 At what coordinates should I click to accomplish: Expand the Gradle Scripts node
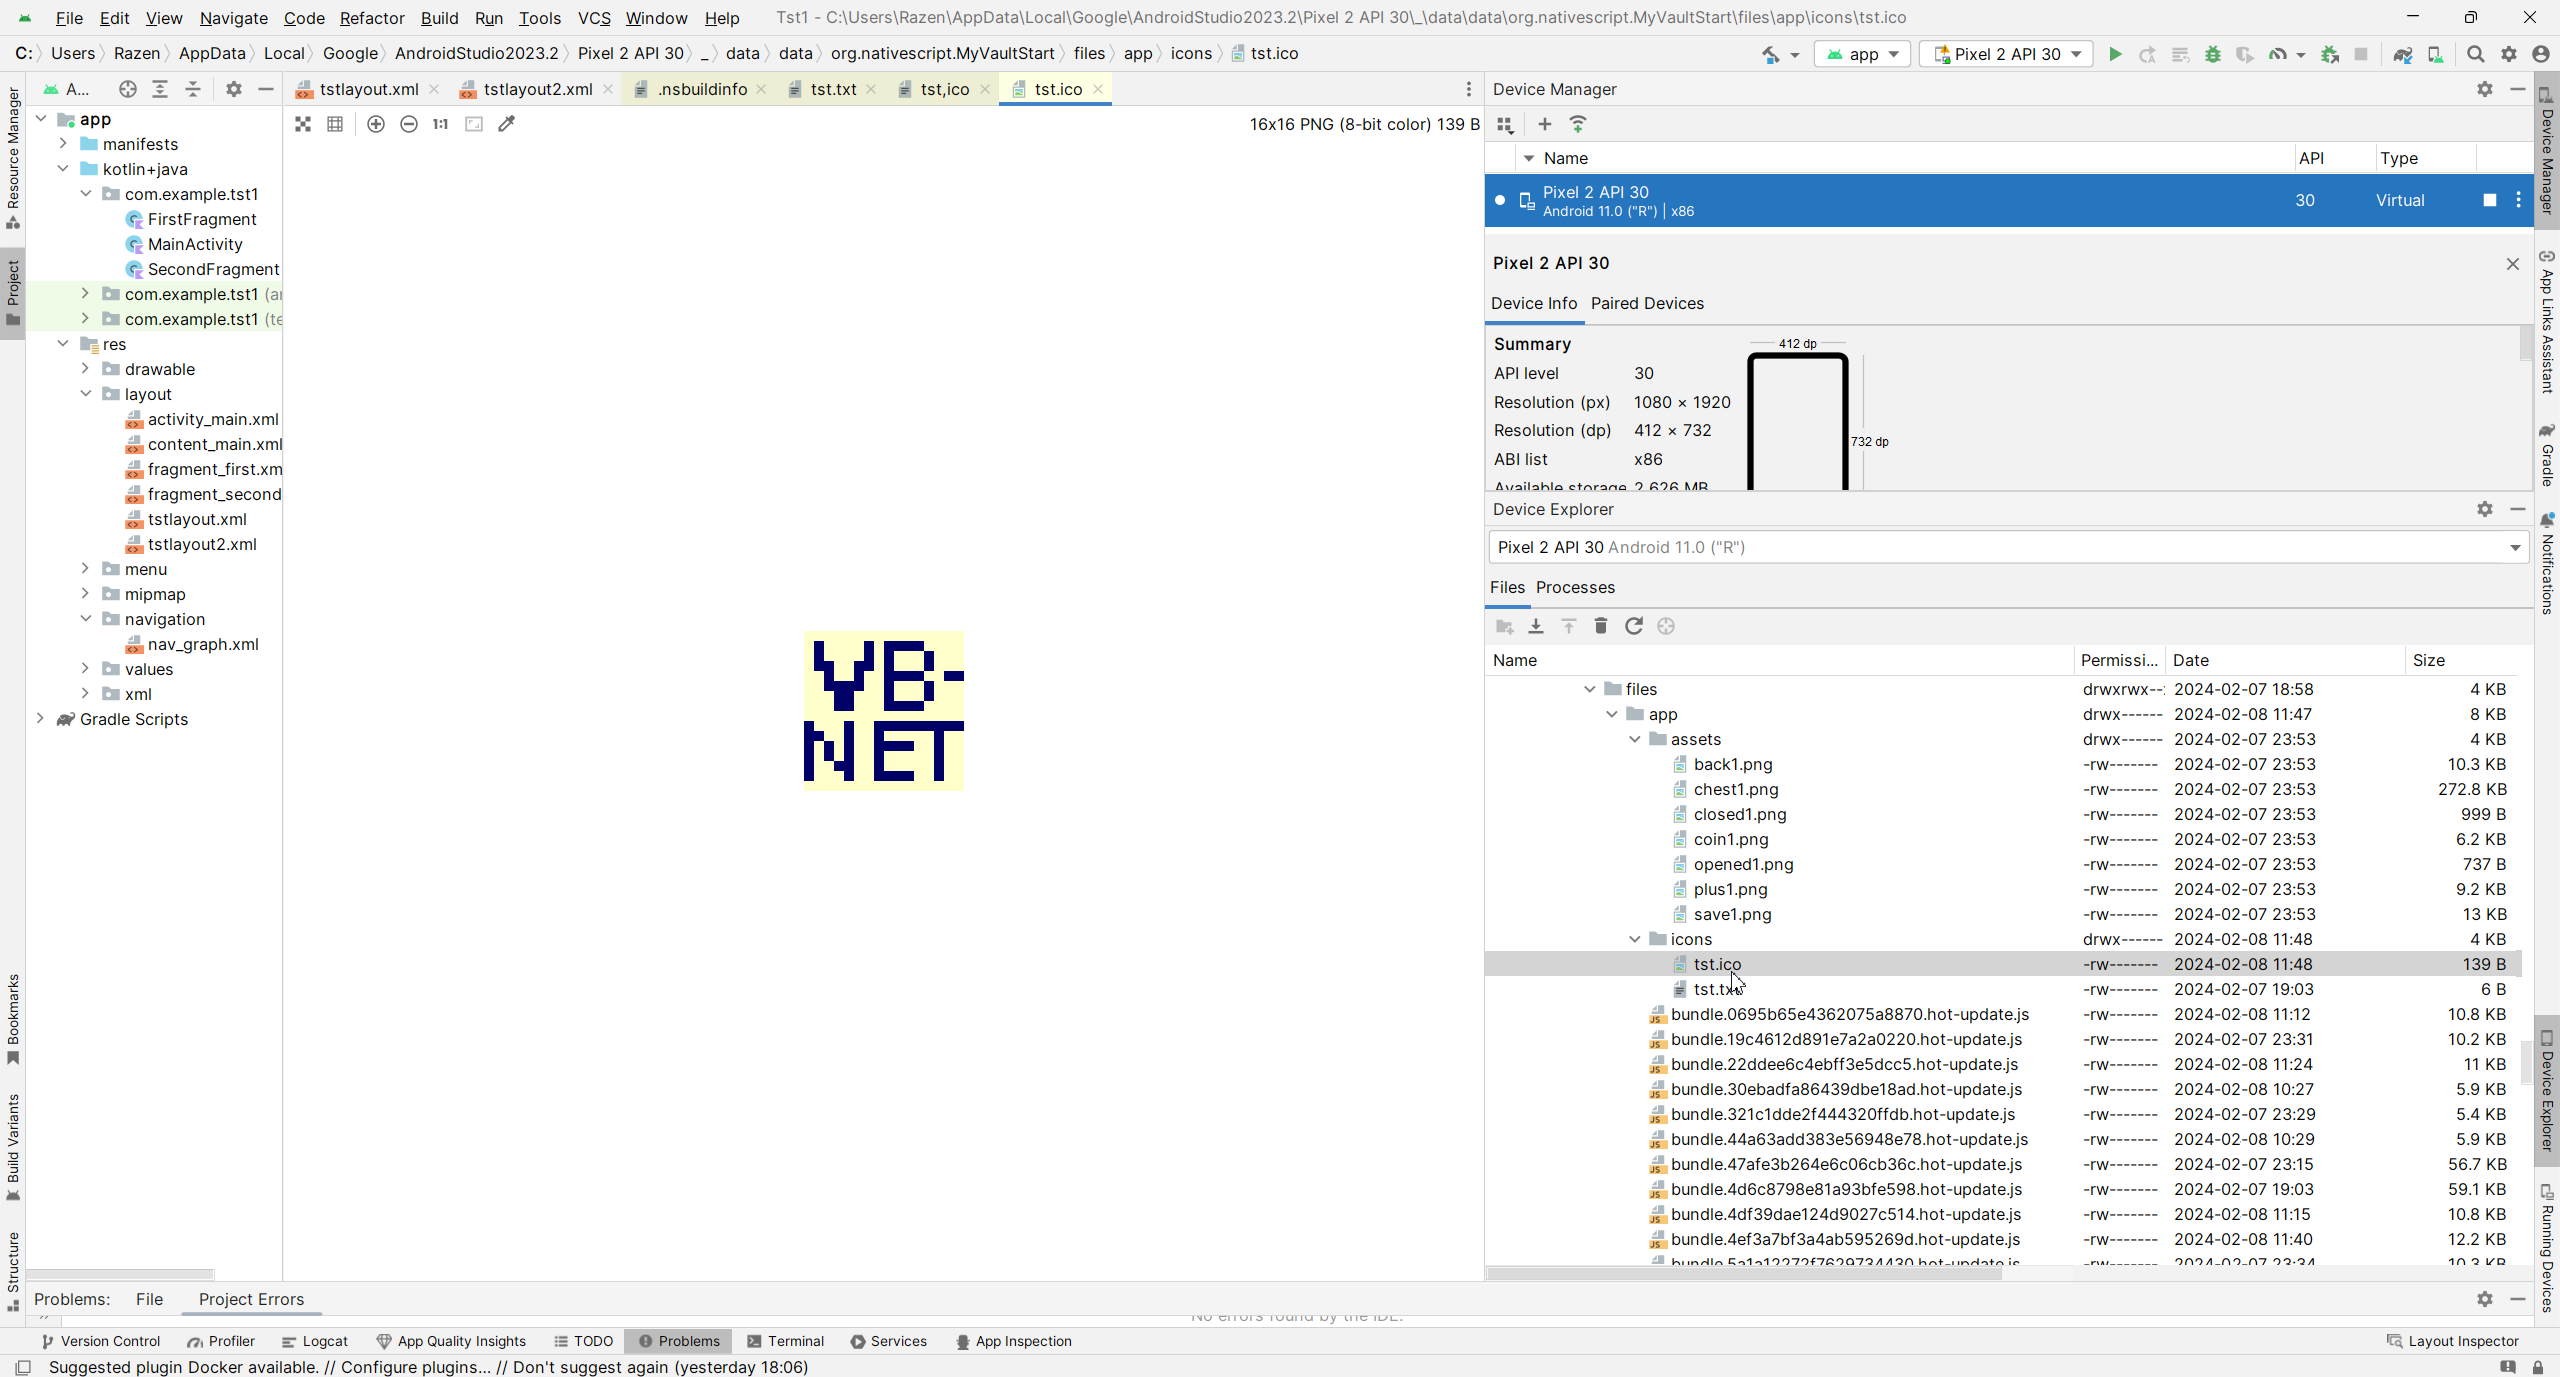pos(41,719)
